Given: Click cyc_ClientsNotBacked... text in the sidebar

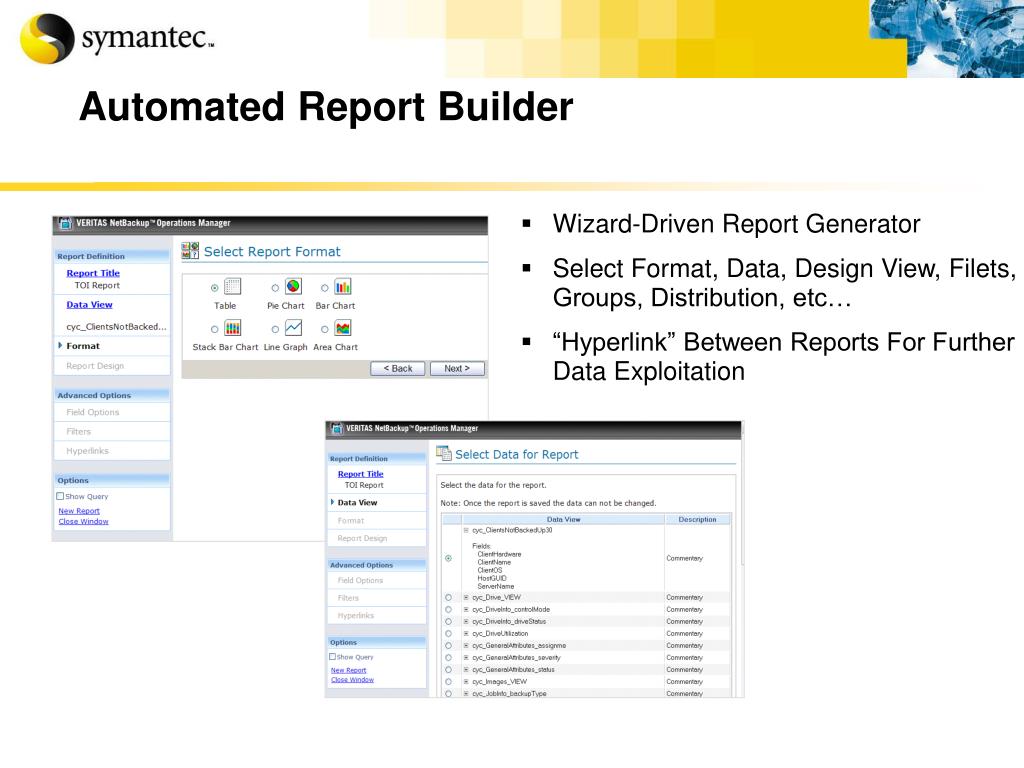Looking at the screenshot, I should [x=116, y=327].
